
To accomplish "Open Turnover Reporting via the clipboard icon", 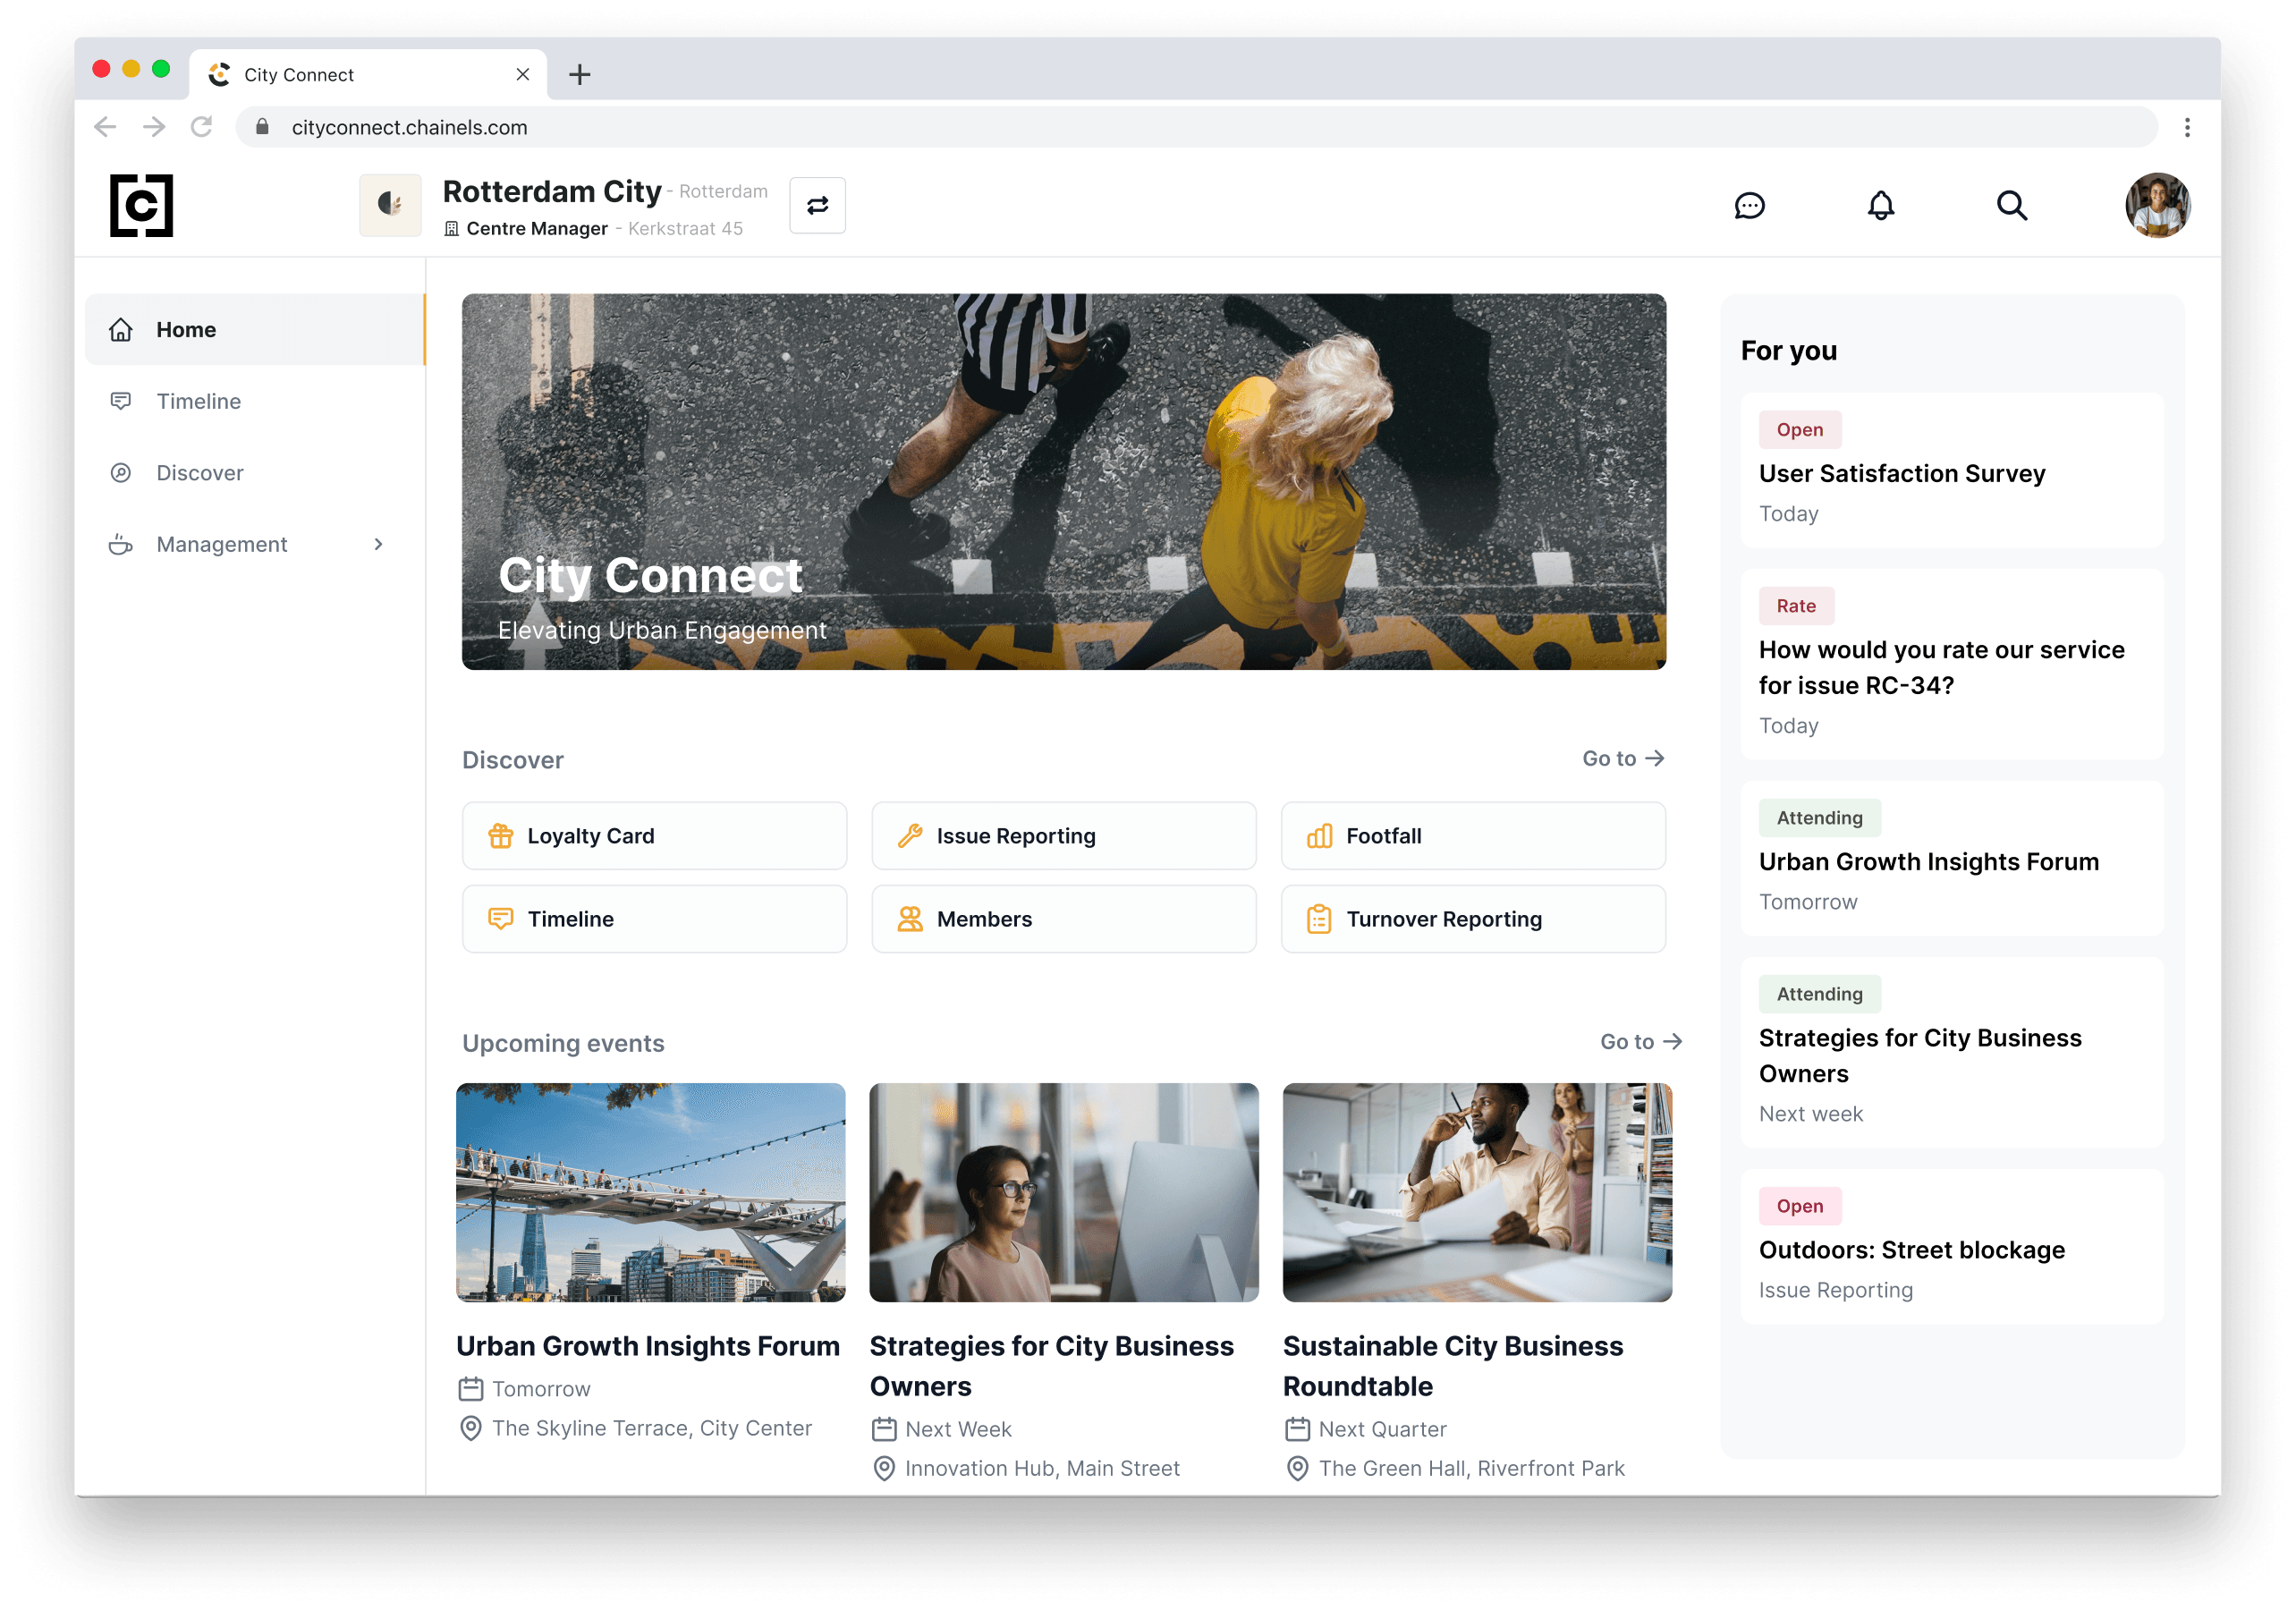I will [x=1319, y=918].
